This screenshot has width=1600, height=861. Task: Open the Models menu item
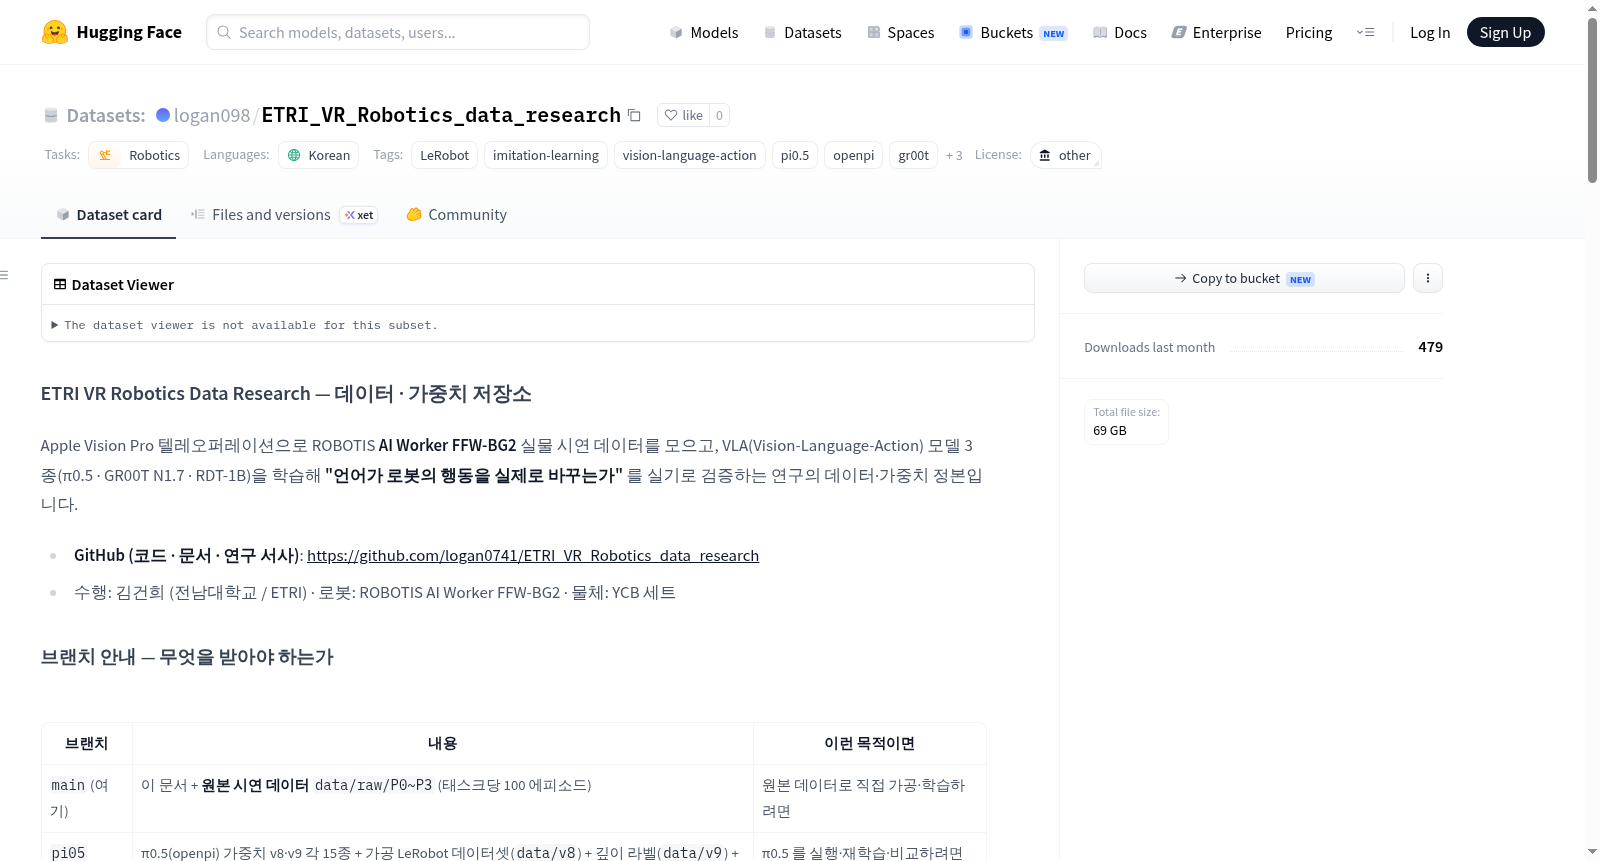pos(704,33)
